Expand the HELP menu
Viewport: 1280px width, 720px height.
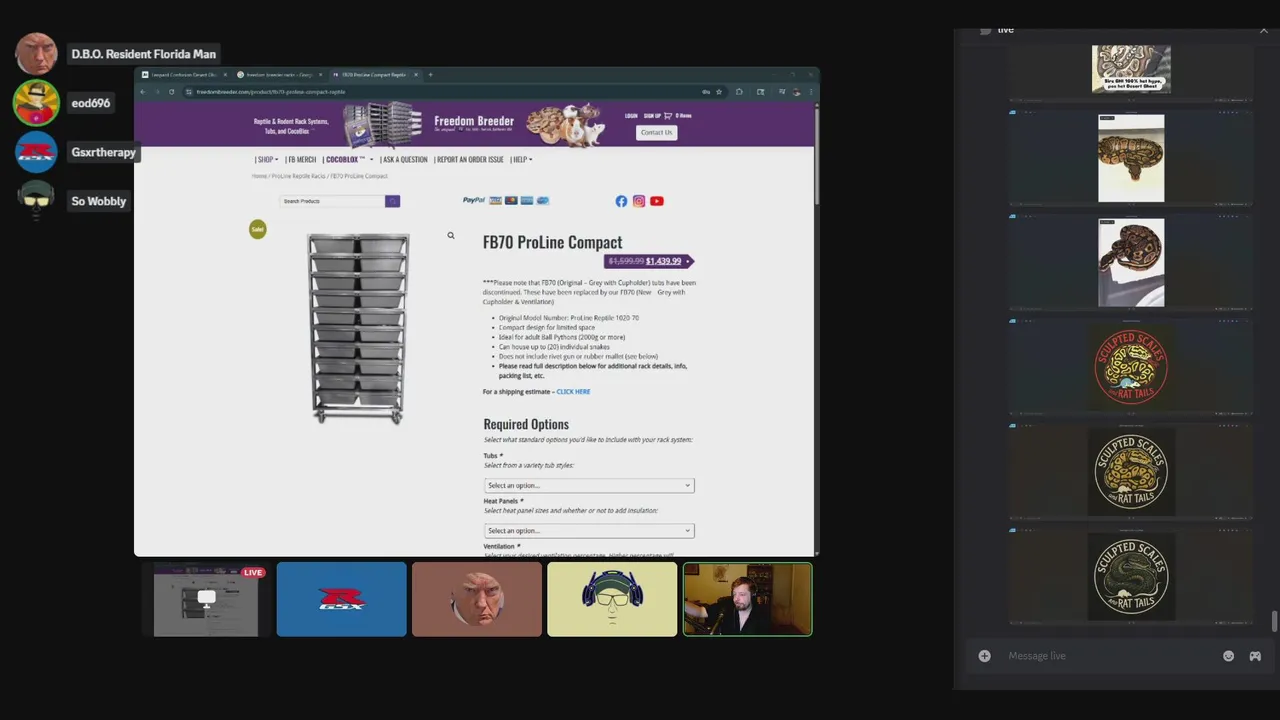[x=521, y=160]
